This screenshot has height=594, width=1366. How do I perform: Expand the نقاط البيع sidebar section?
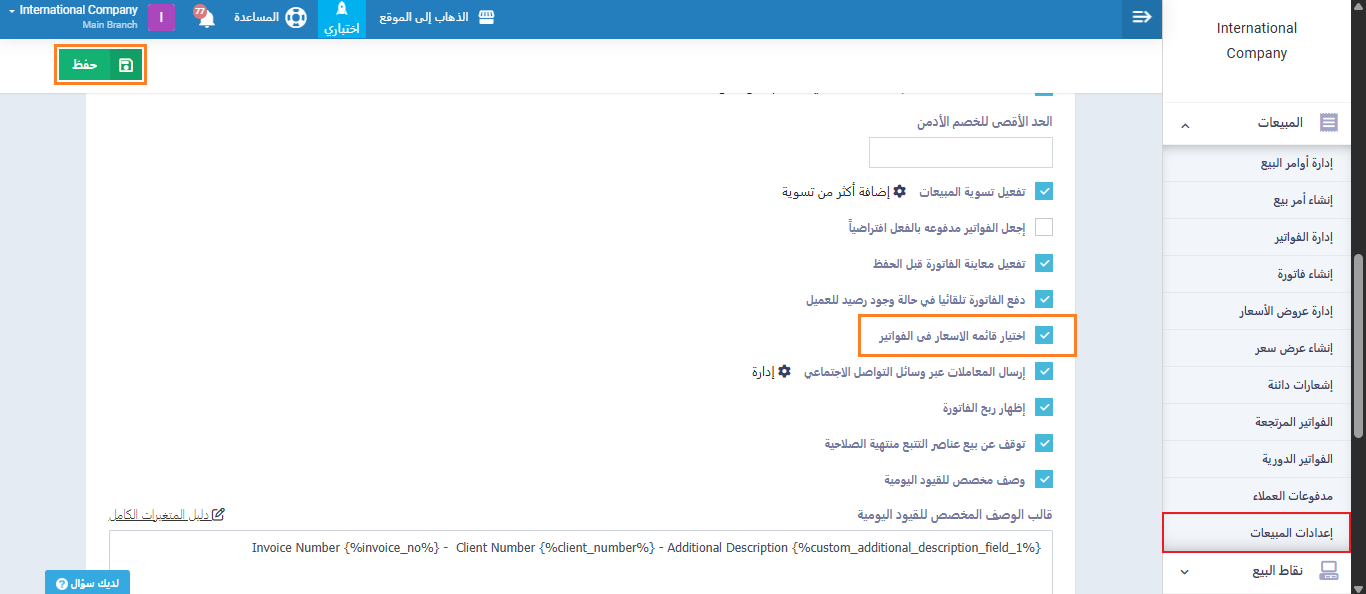[1185, 572]
